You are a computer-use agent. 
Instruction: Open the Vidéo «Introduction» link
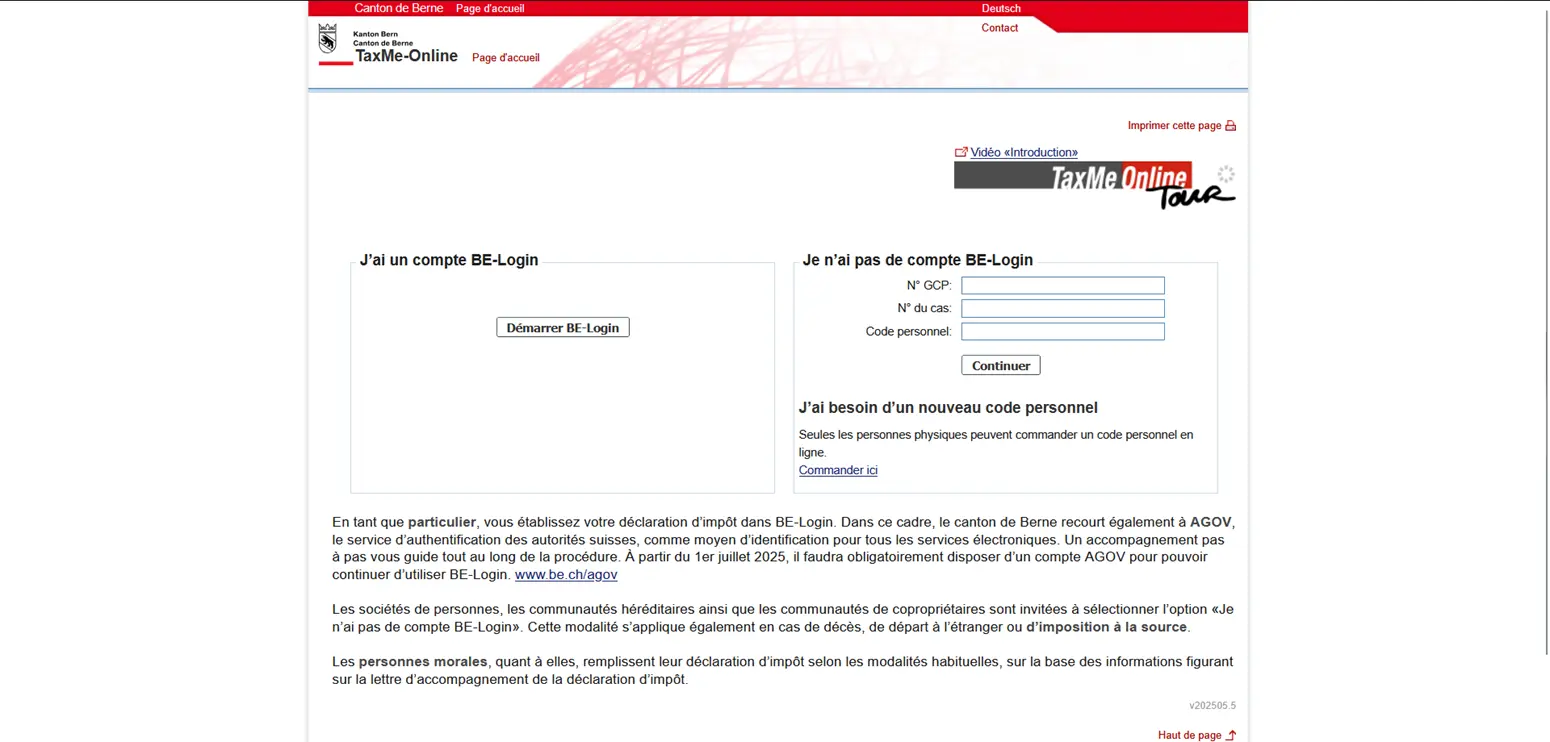pyautogui.click(x=1023, y=152)
